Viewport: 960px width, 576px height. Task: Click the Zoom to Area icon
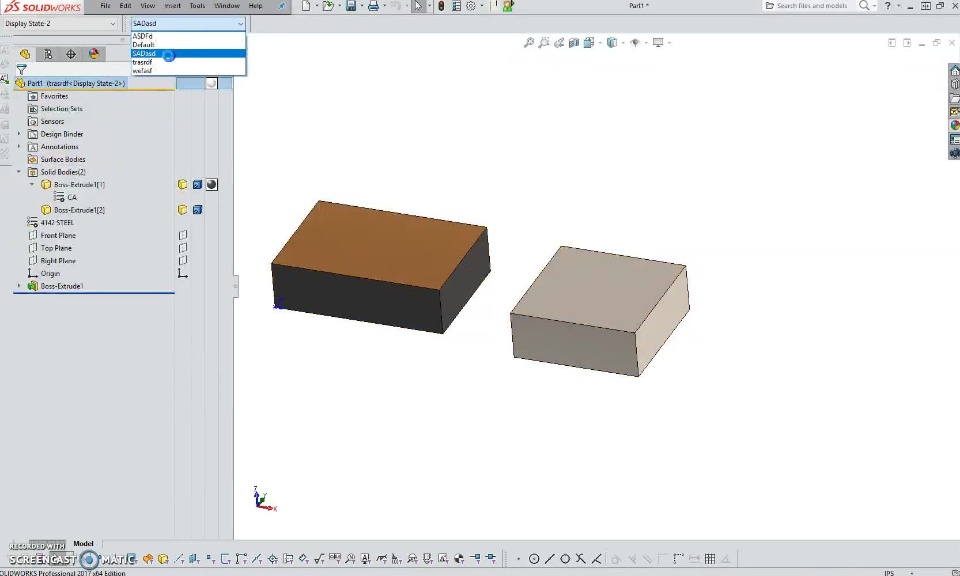544,42
